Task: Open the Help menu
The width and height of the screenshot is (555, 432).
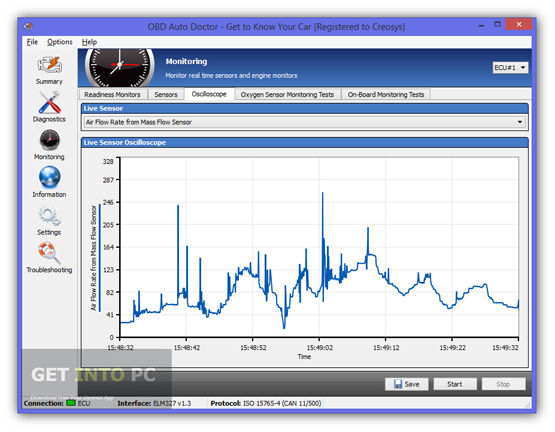Action: [89, 42]
